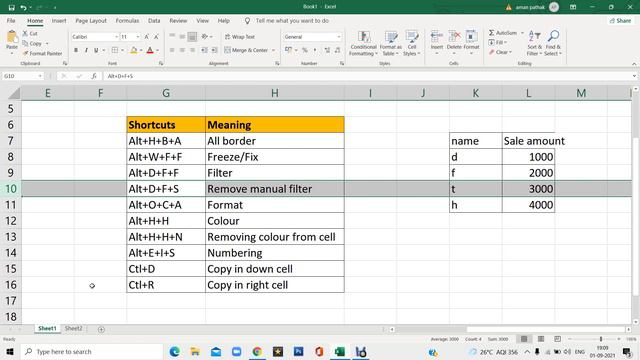
Task: Toggle Underline formatting
Action: point(96,50)
